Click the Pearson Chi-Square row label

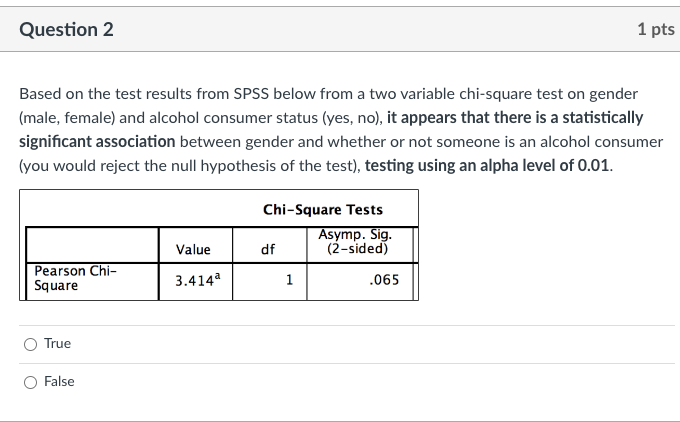(x=75, y=278)
